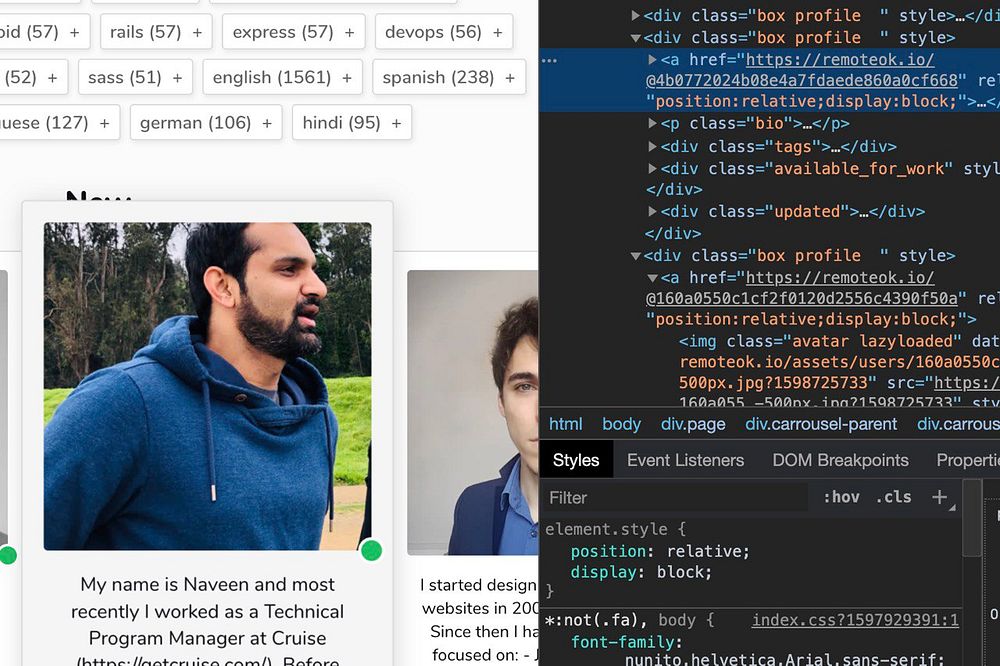1000x666 pixels.
Task: Select body in the breadcrumb bar
Action: [x=621, y=424]
